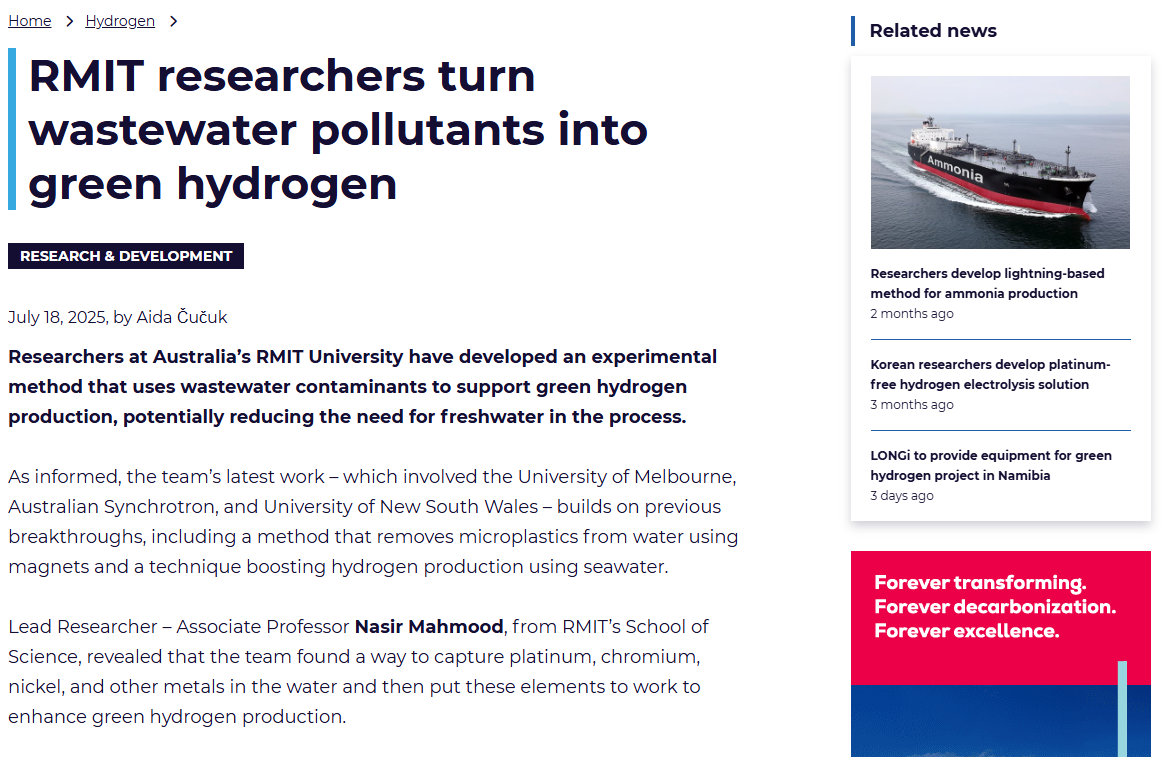The height and width of the screenshot is (757, 1170).
Task: Click the chevron arrow after Hydrogen
Action: pos(173,21)
